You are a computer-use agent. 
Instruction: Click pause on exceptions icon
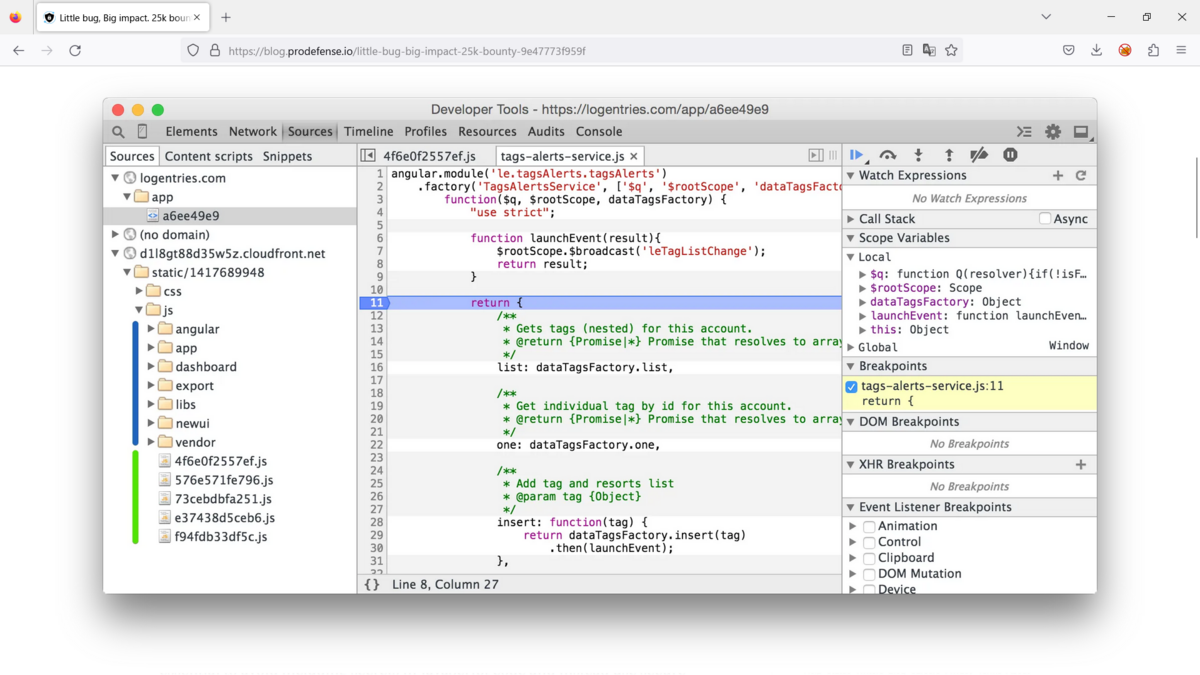pyautogui.click(x=1010, y=155)
